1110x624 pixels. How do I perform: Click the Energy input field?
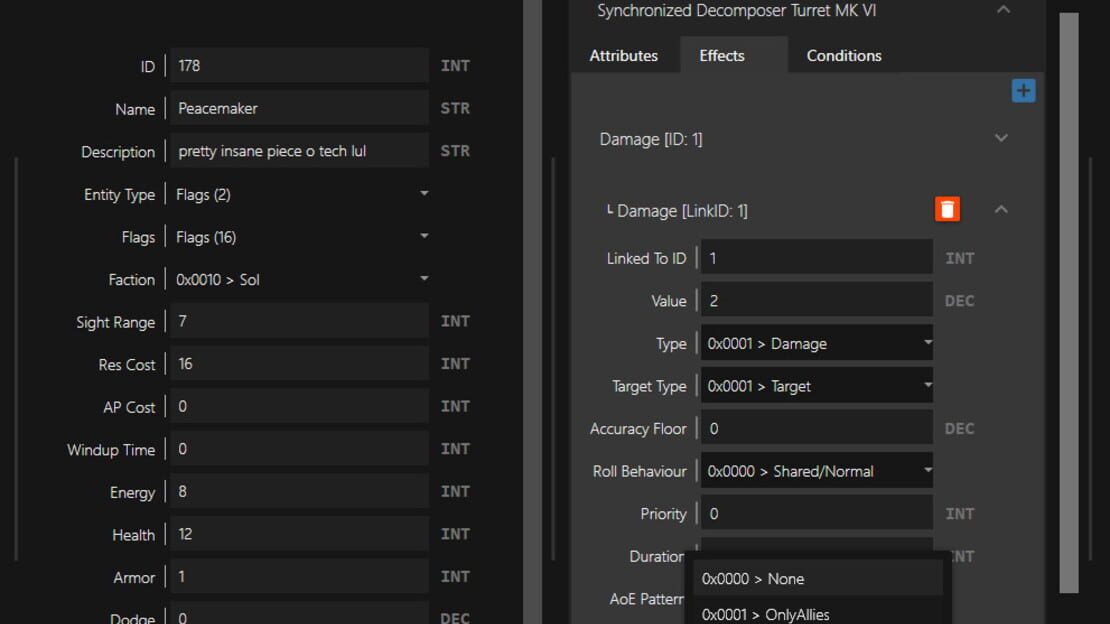coord(299,492)
